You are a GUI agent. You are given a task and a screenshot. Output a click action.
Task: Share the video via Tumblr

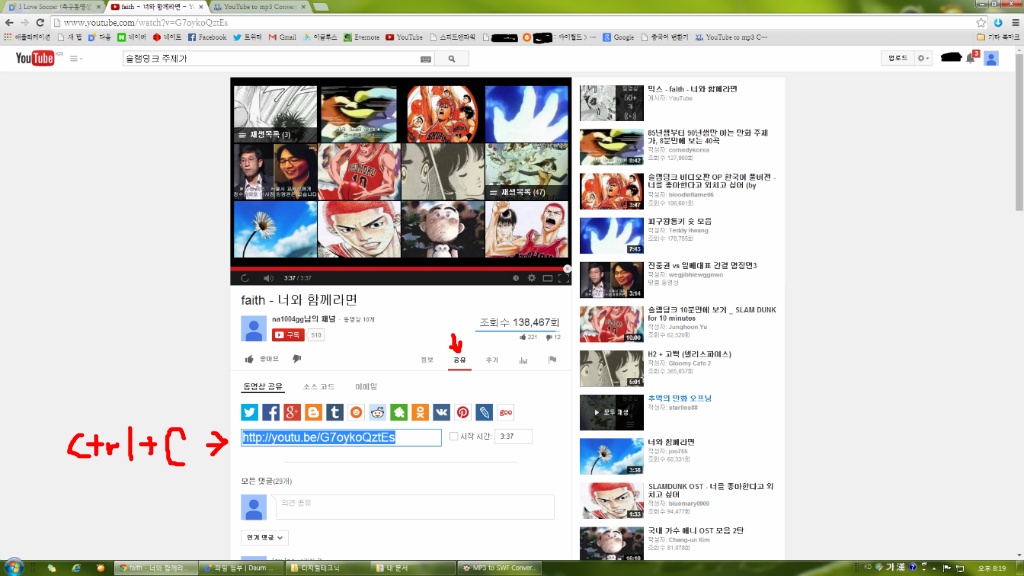[x=336, y=411]
